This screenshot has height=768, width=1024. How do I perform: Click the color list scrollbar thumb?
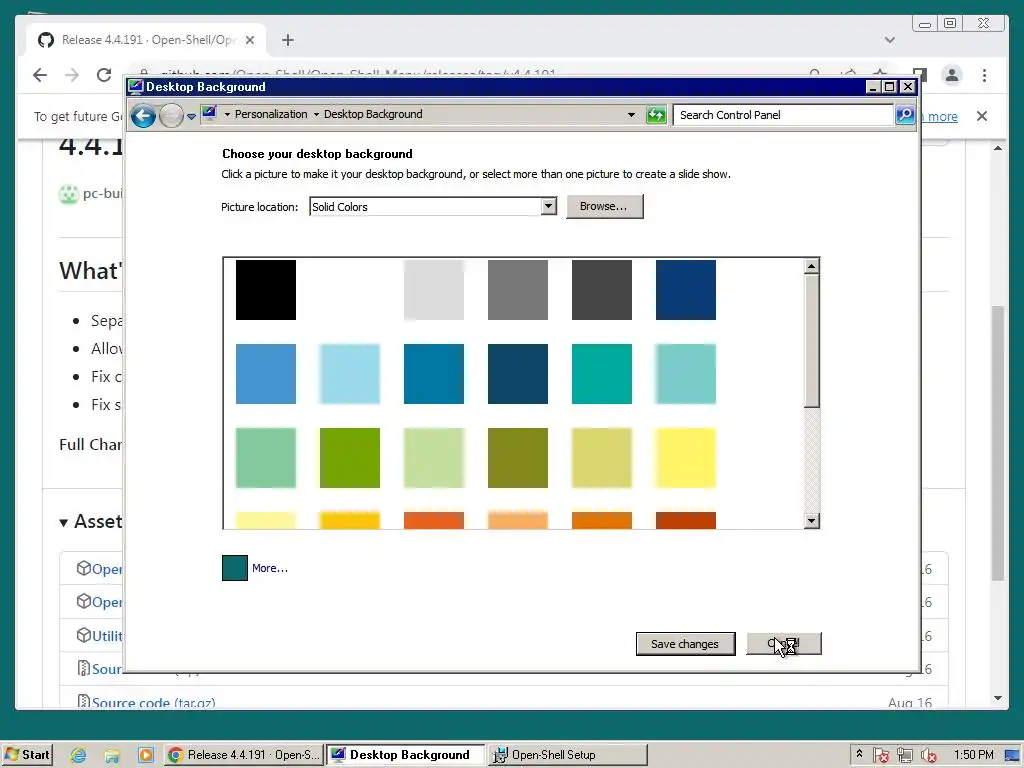click(x=812, y=340)
